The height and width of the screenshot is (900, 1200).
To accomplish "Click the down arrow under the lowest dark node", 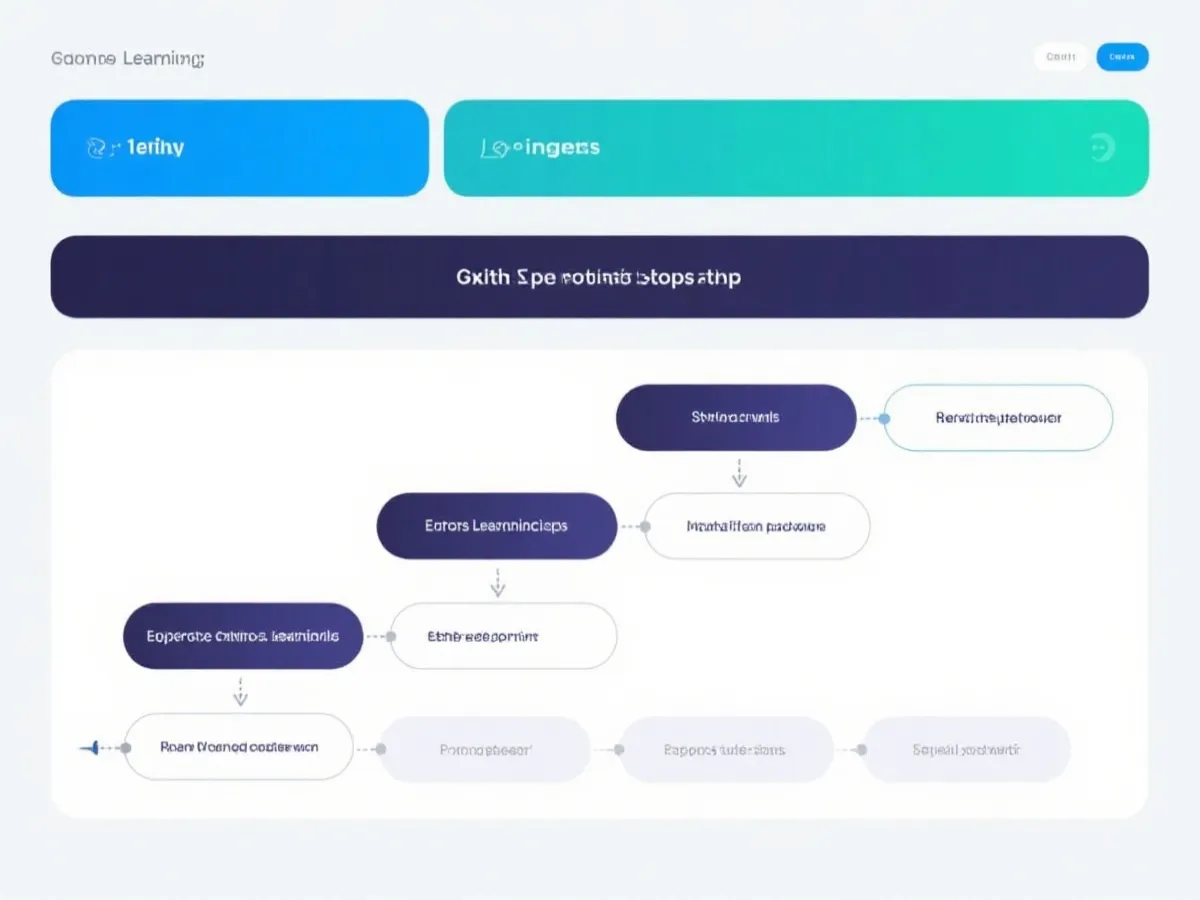I will coord(240,691).
